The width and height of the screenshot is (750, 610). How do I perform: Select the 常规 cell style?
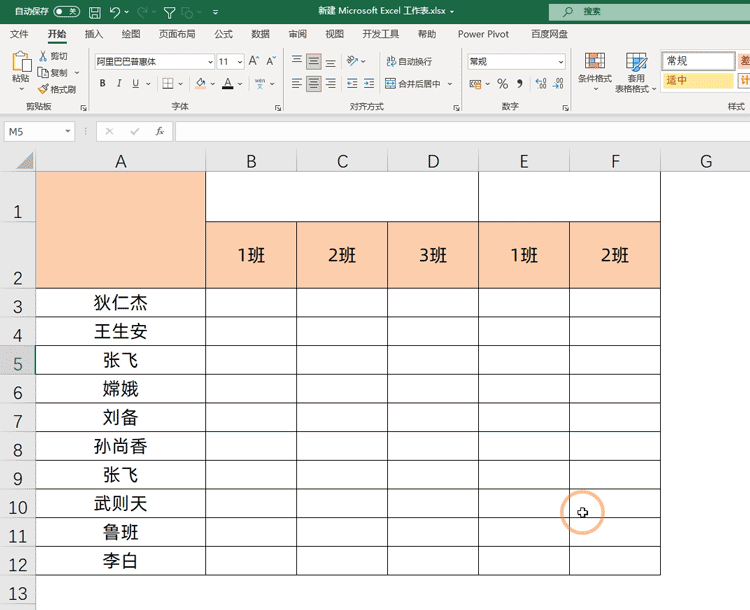(x=698, y=61)
